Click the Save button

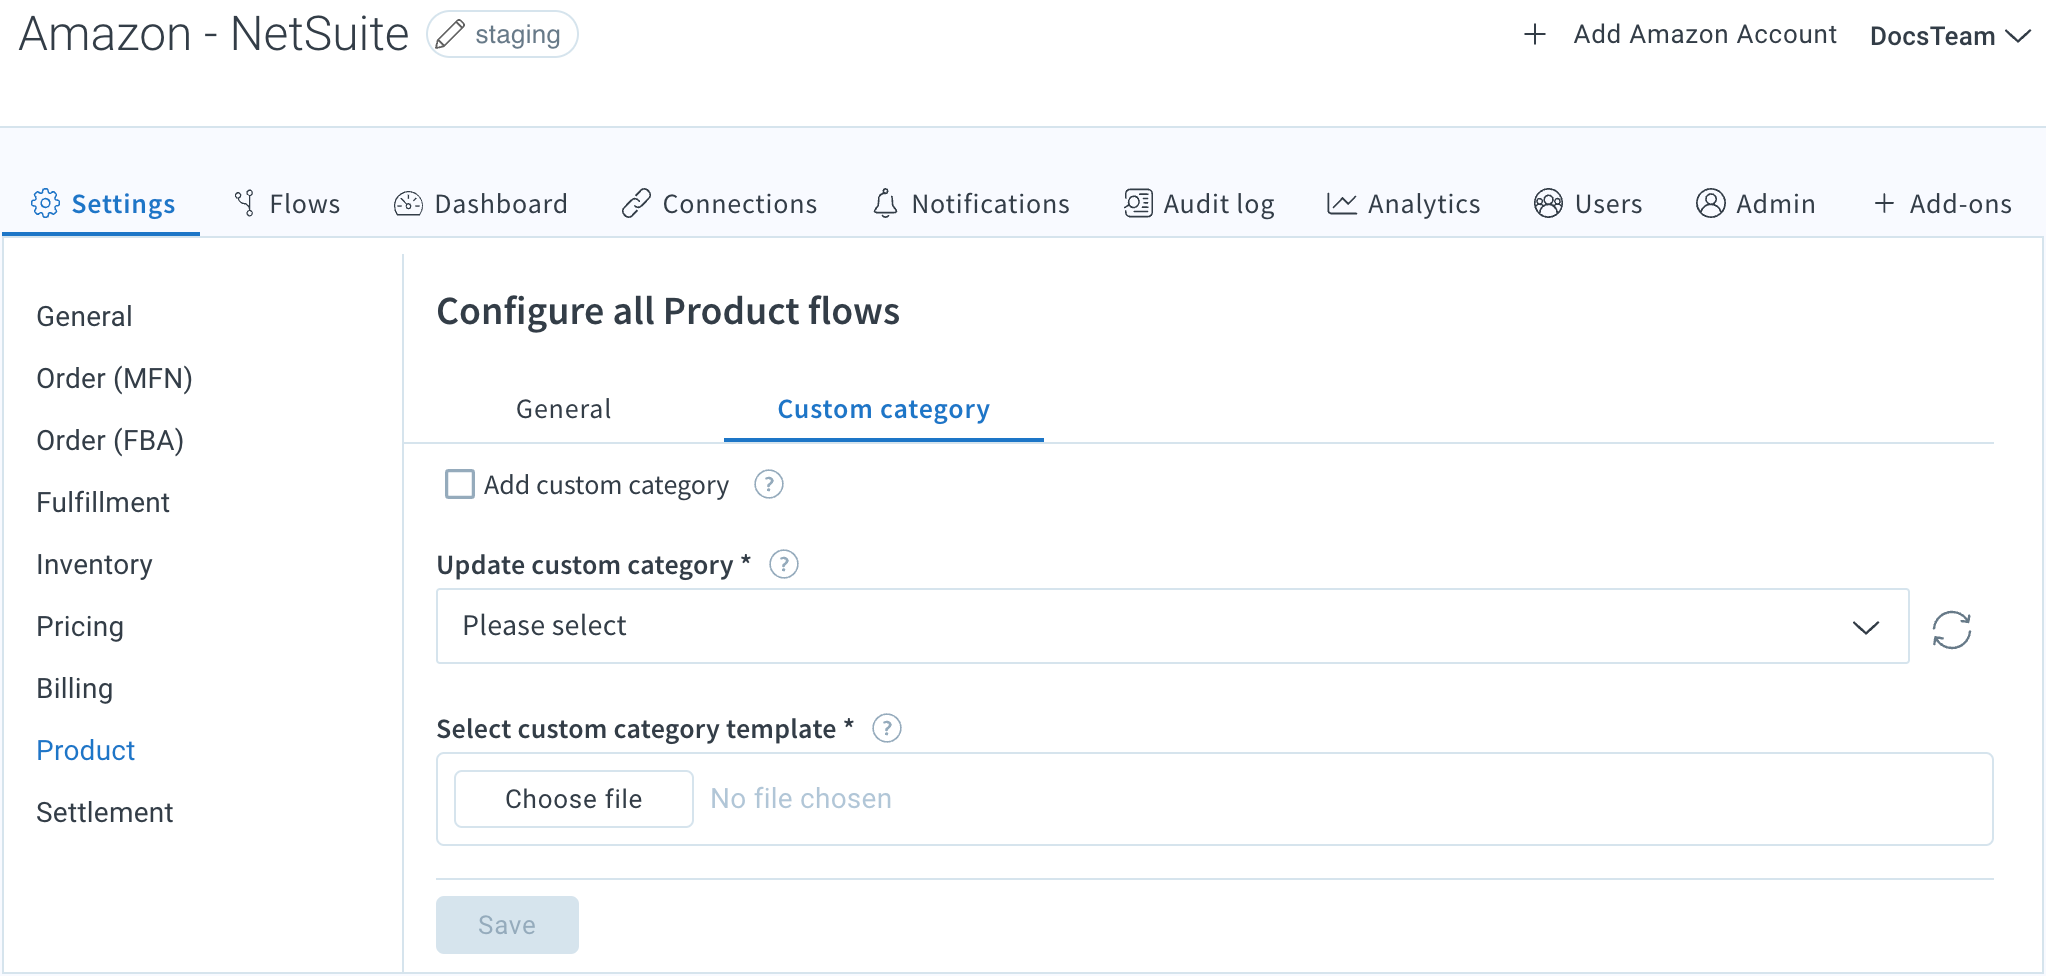pos(507,925)
